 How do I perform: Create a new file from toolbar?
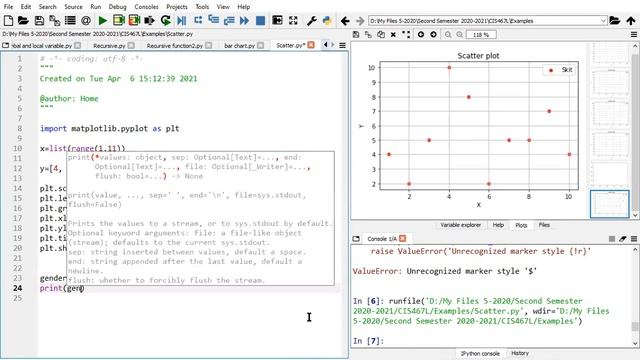point(8,20)
